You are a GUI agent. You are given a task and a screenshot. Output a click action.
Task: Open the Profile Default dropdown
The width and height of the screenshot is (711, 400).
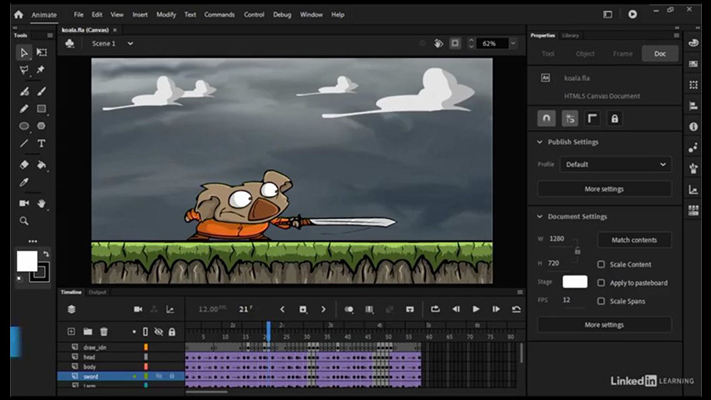pyautogui.click(x=616, y=164)
